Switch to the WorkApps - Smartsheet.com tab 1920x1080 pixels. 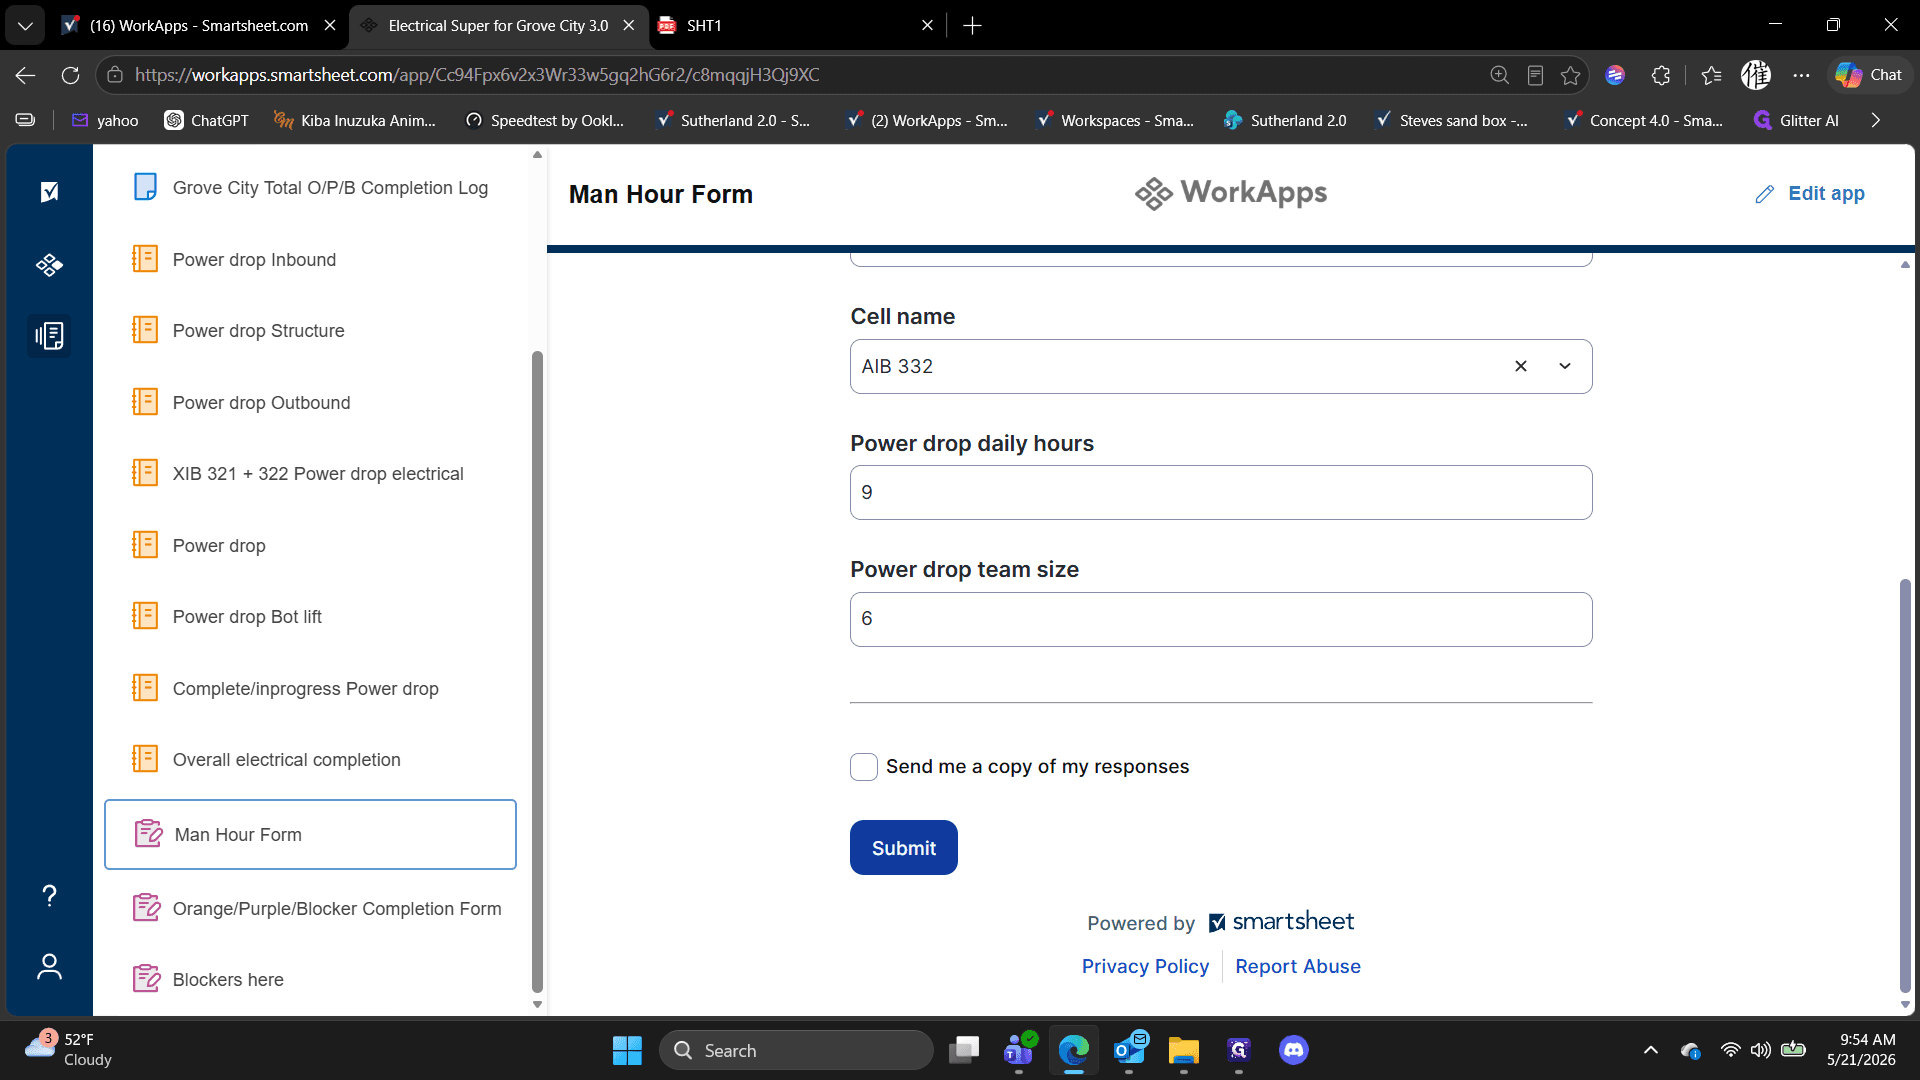pos(199,25)
